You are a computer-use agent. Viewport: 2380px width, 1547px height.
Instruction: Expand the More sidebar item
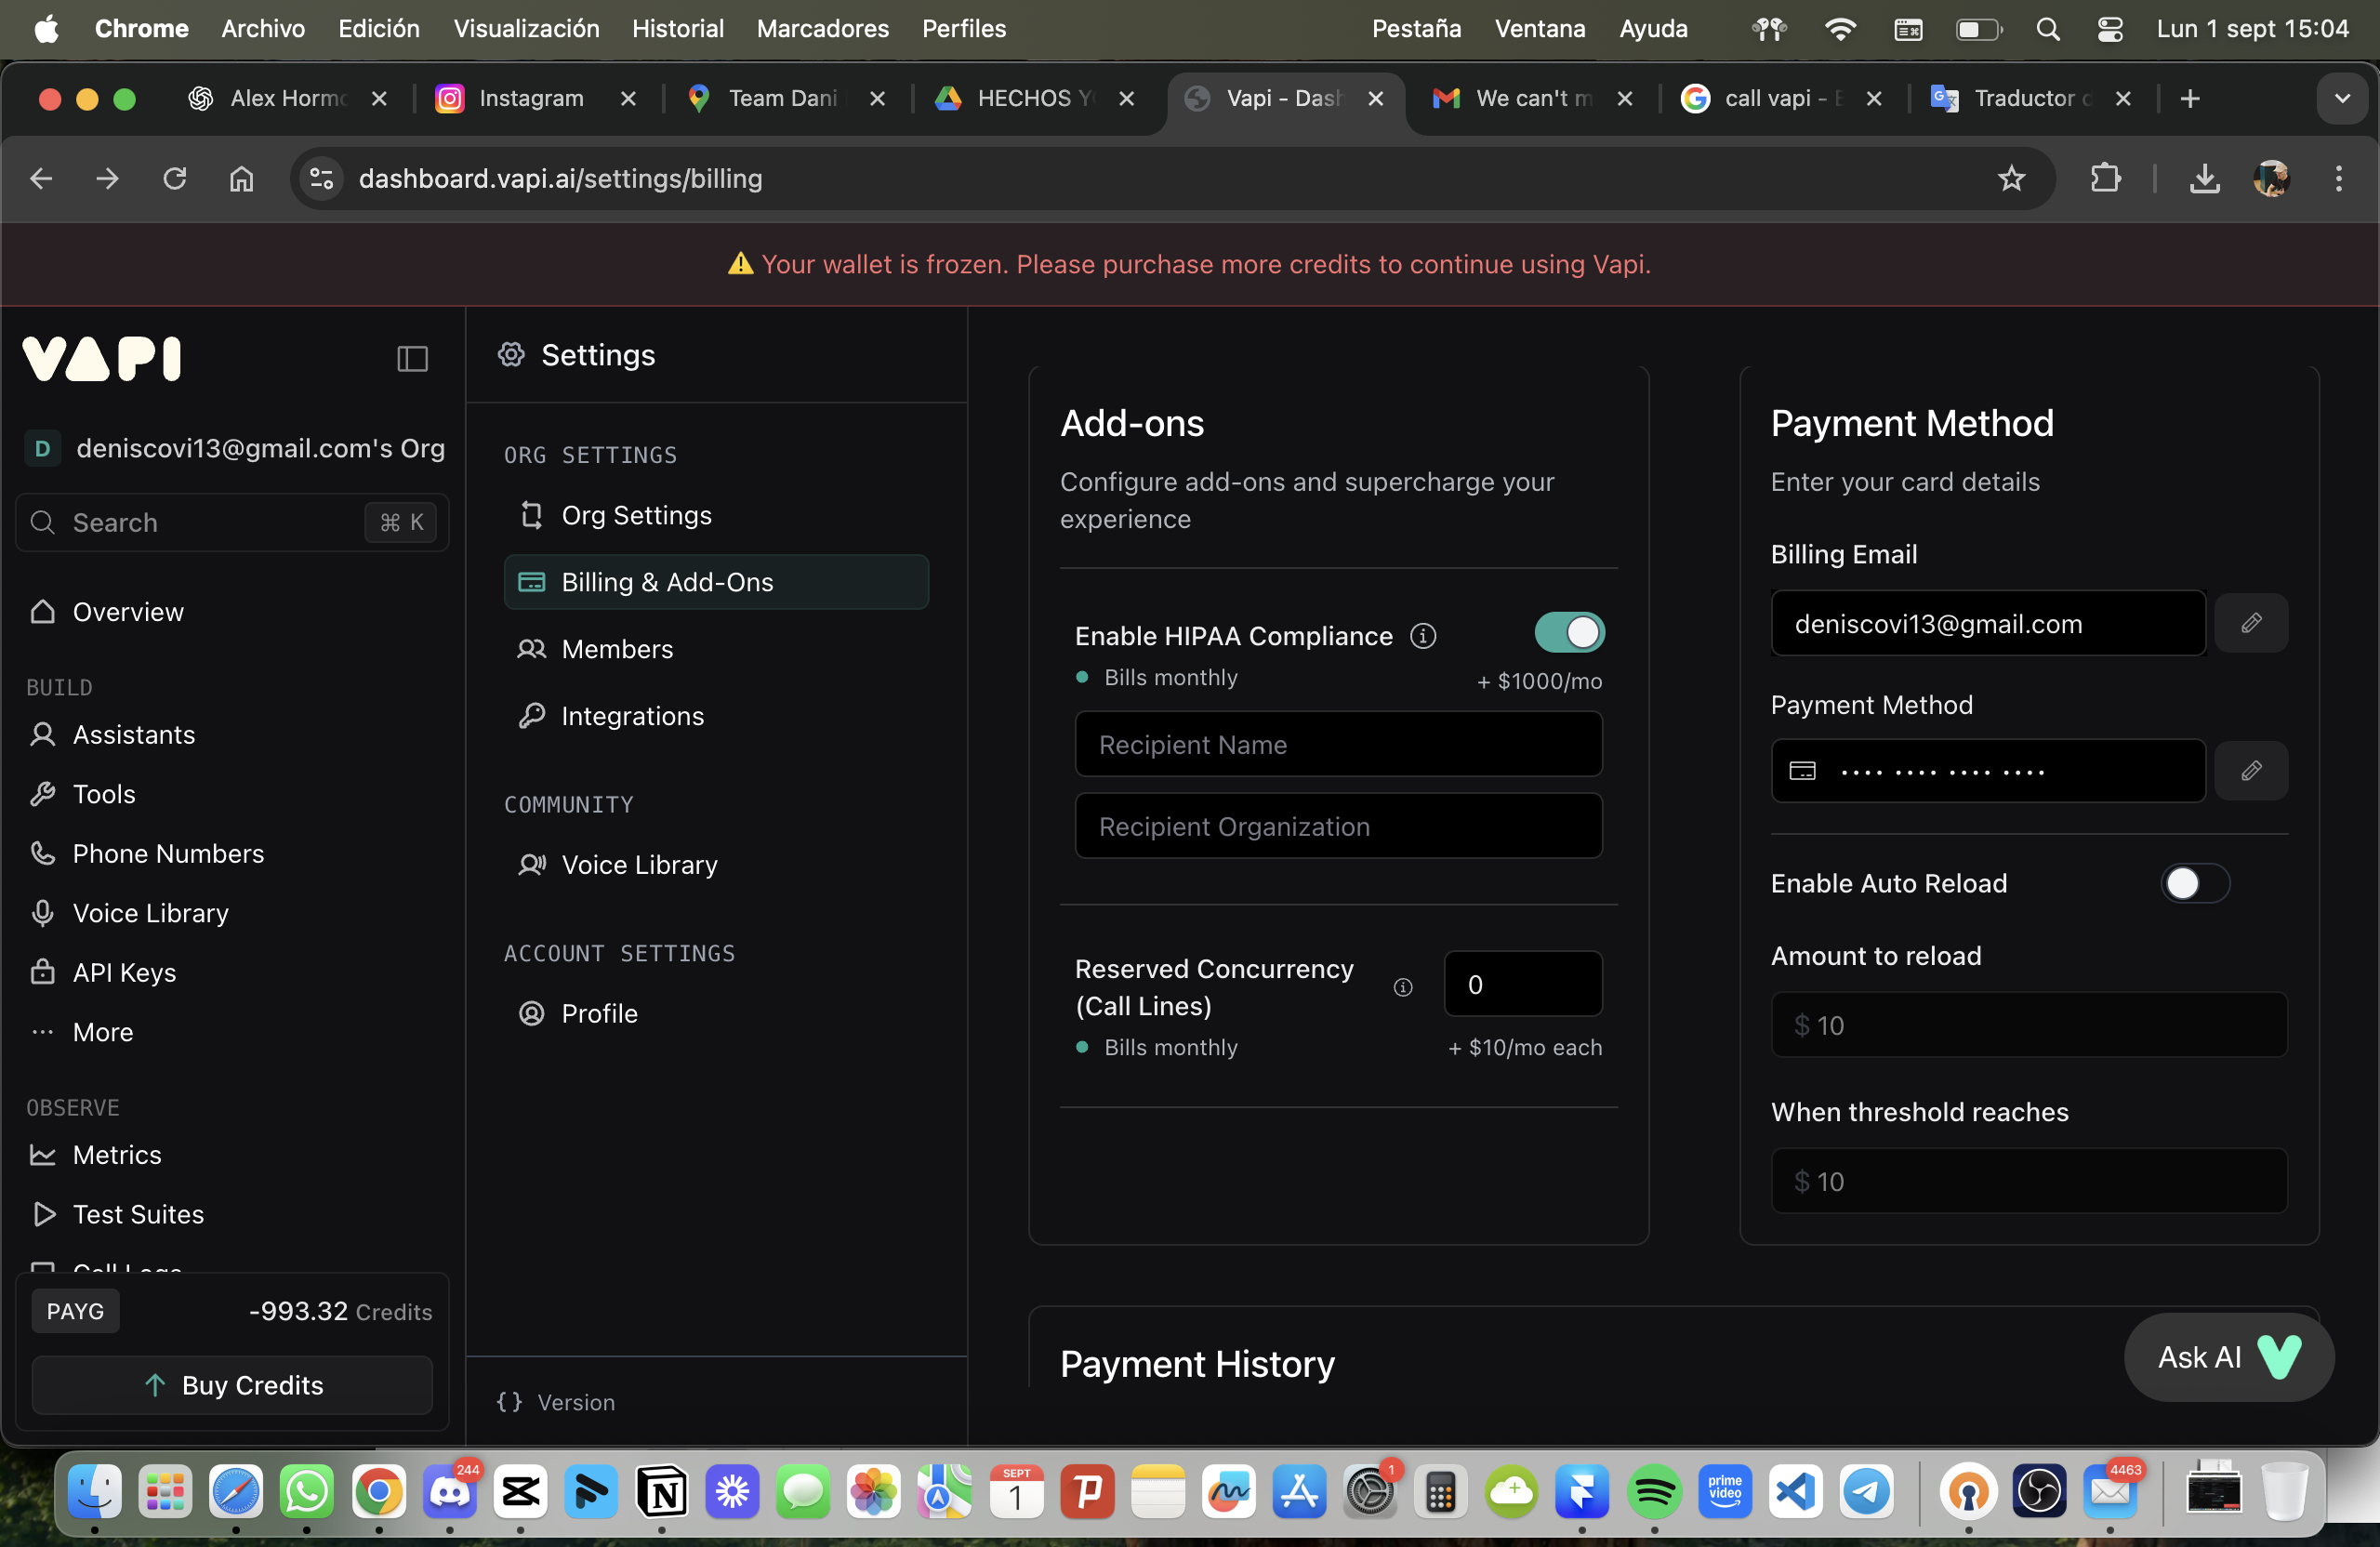point(102,1032)
